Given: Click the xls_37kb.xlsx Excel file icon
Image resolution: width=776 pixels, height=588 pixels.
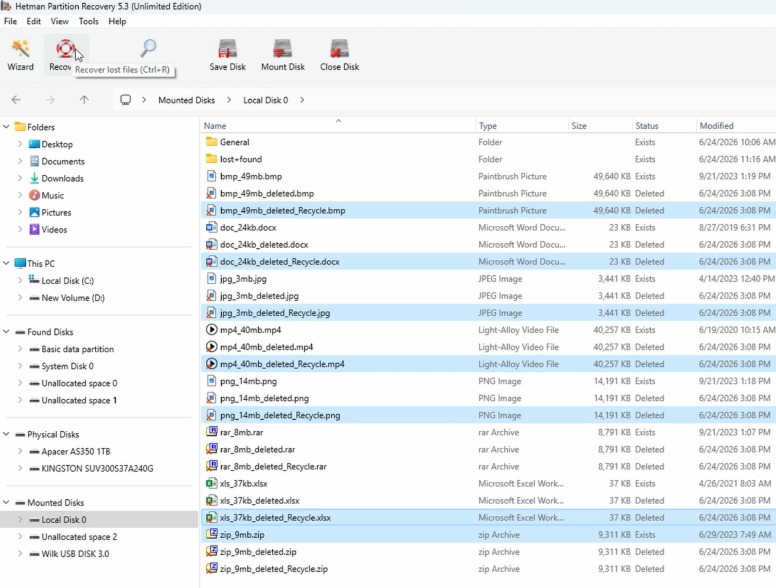Looking at the screenshot, I should tap(211, 484).
